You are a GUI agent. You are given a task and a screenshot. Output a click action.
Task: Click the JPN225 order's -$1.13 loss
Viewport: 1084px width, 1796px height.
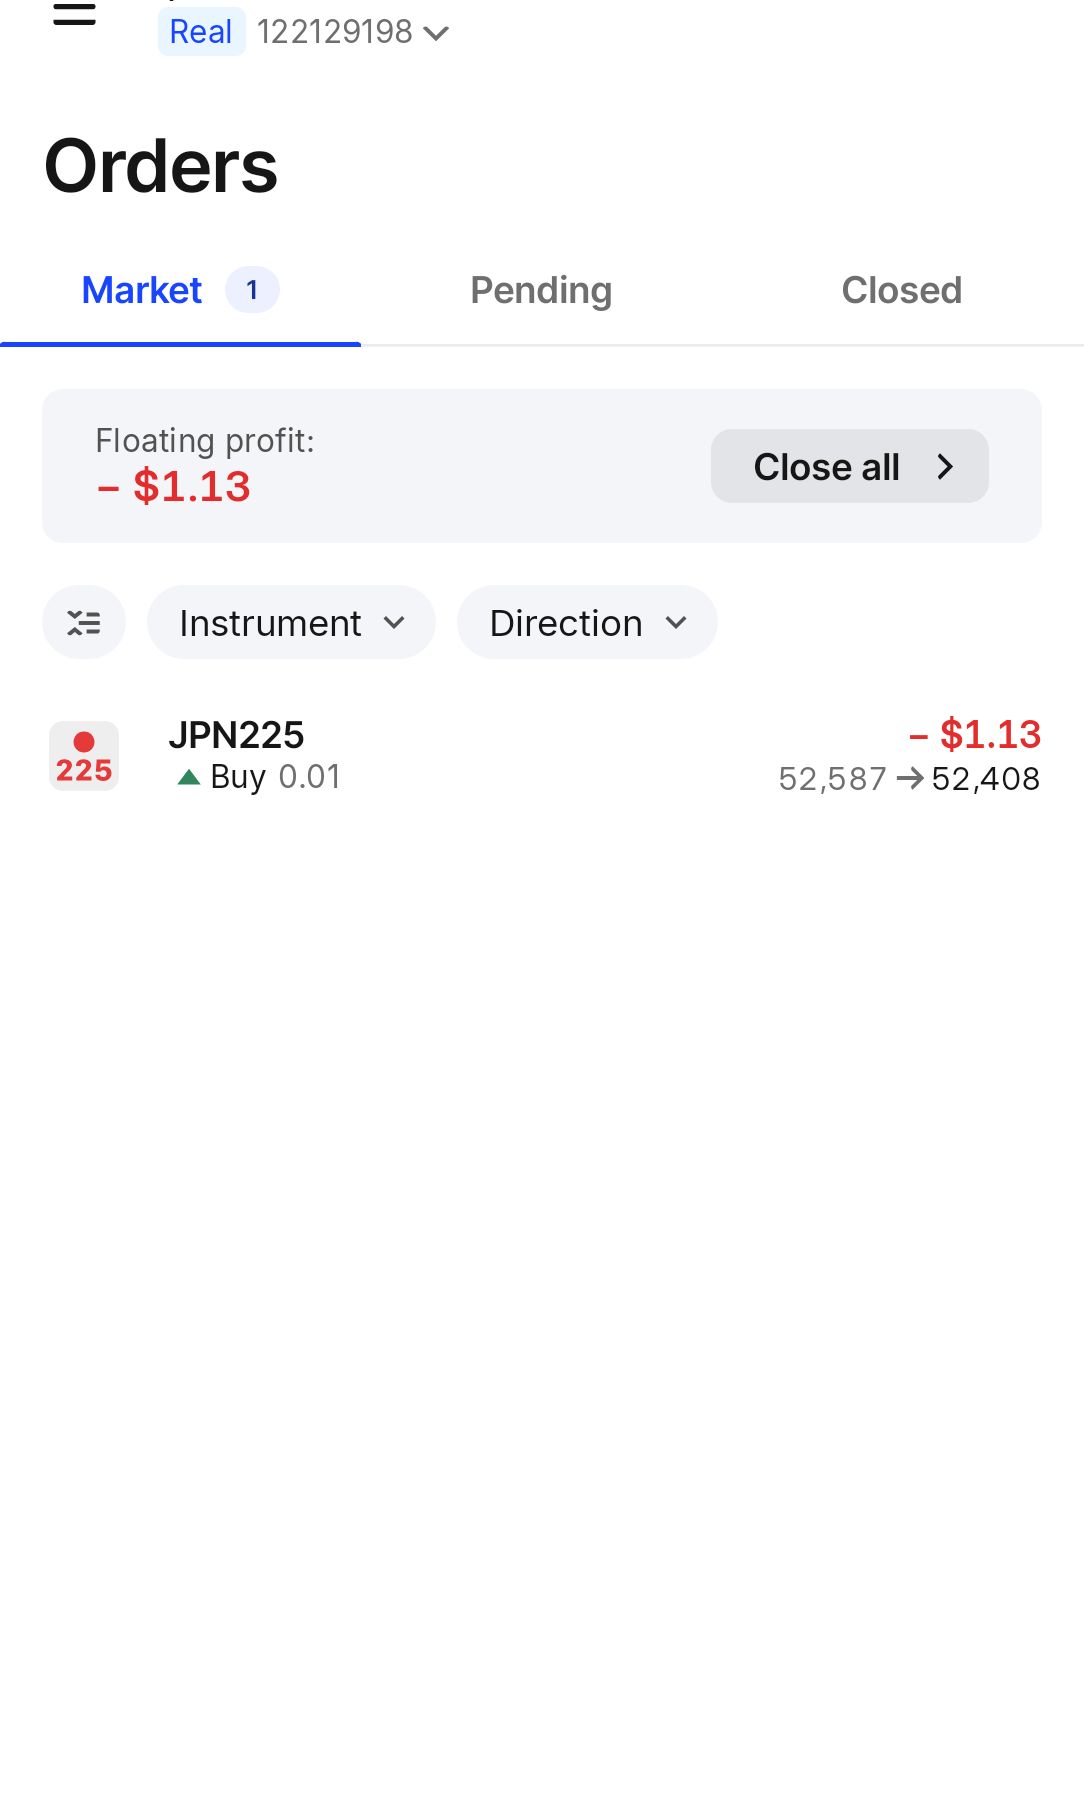click(x=975, y=735)
